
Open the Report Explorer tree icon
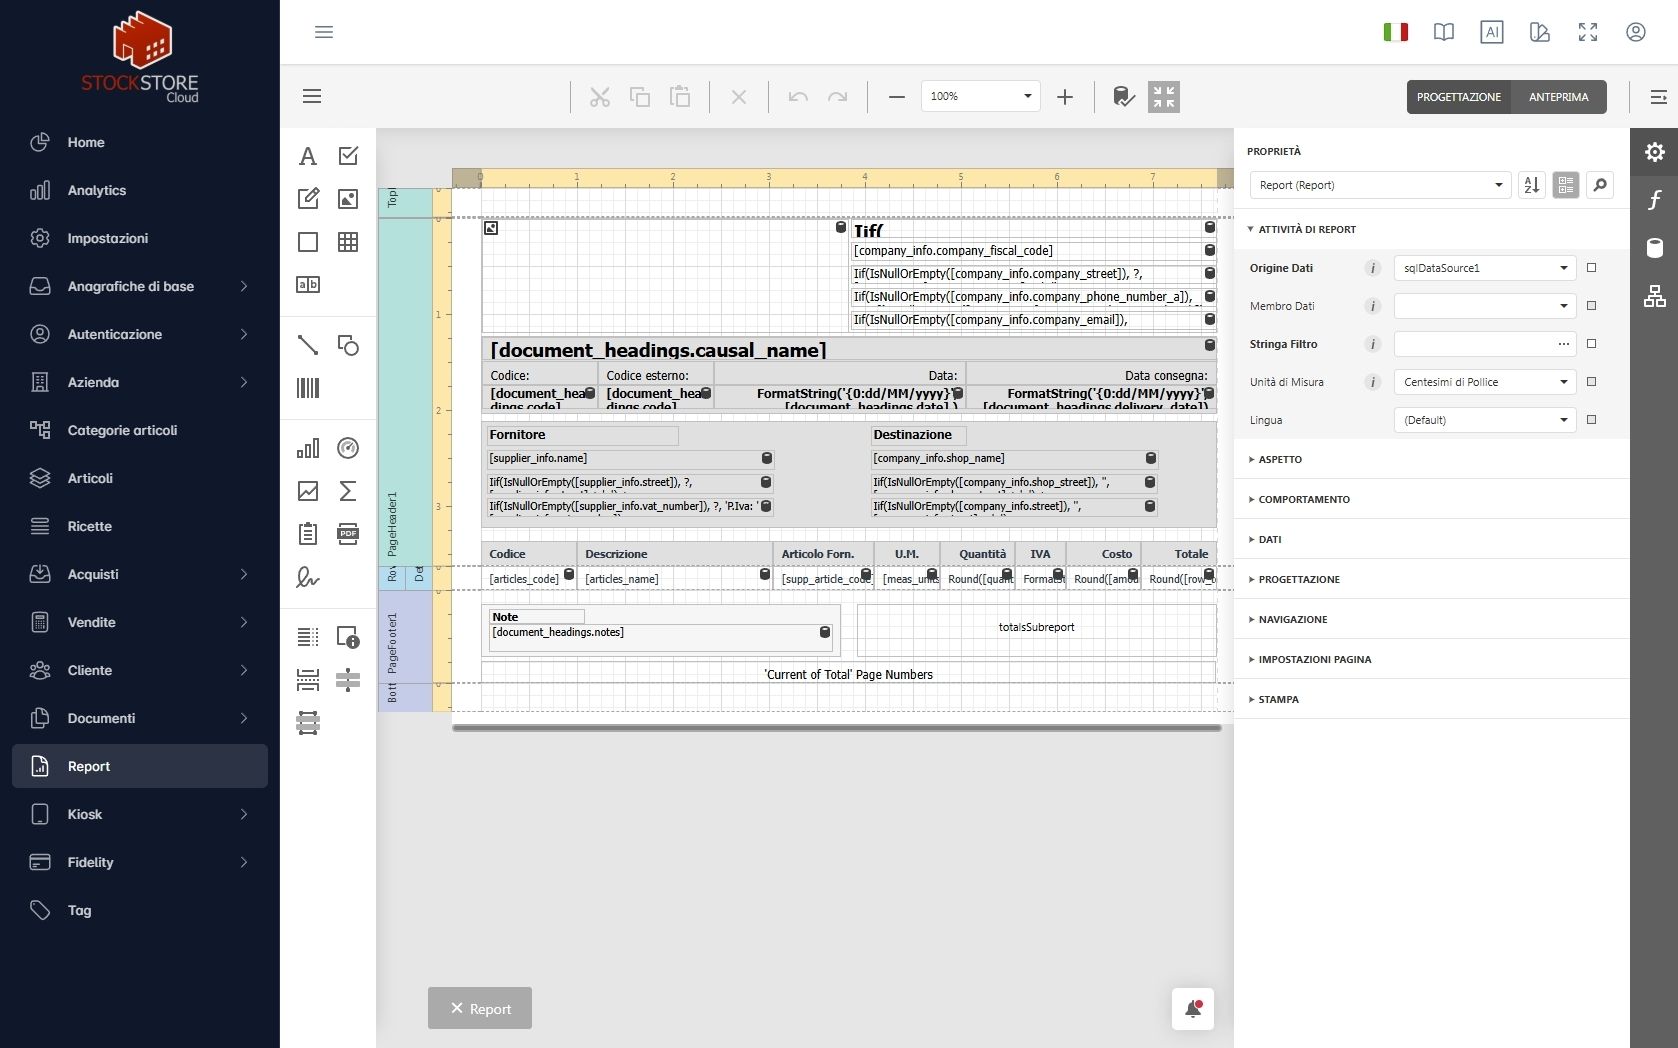click(x=1654, y=296)
